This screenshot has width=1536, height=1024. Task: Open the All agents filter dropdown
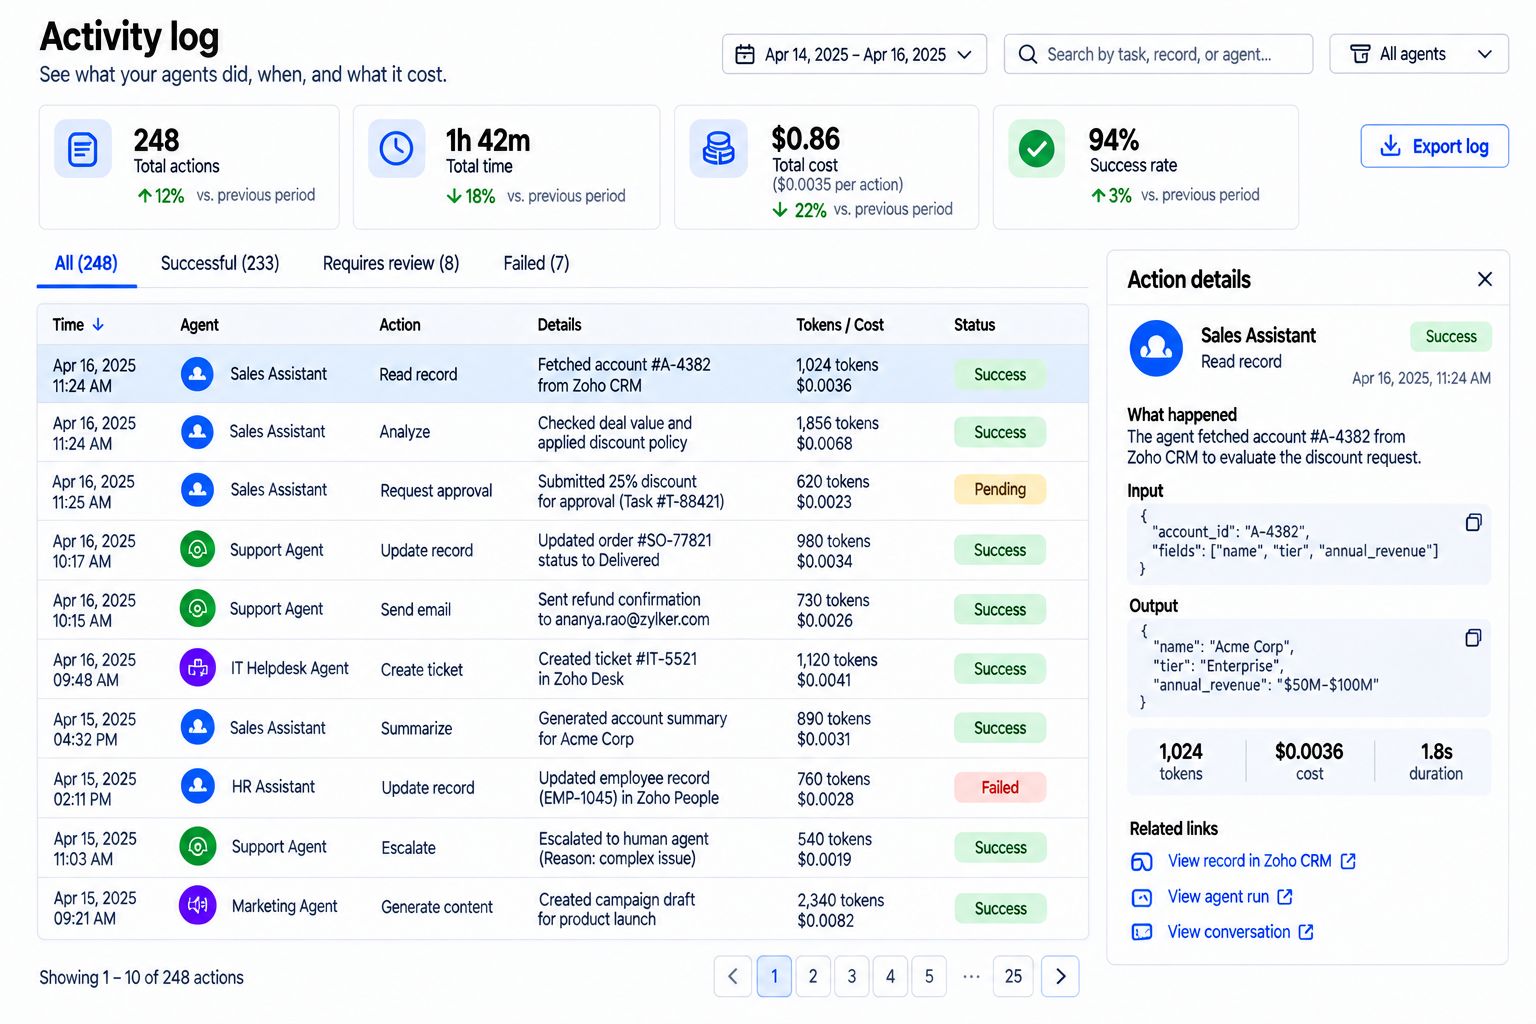click(x=1418, y=54)
